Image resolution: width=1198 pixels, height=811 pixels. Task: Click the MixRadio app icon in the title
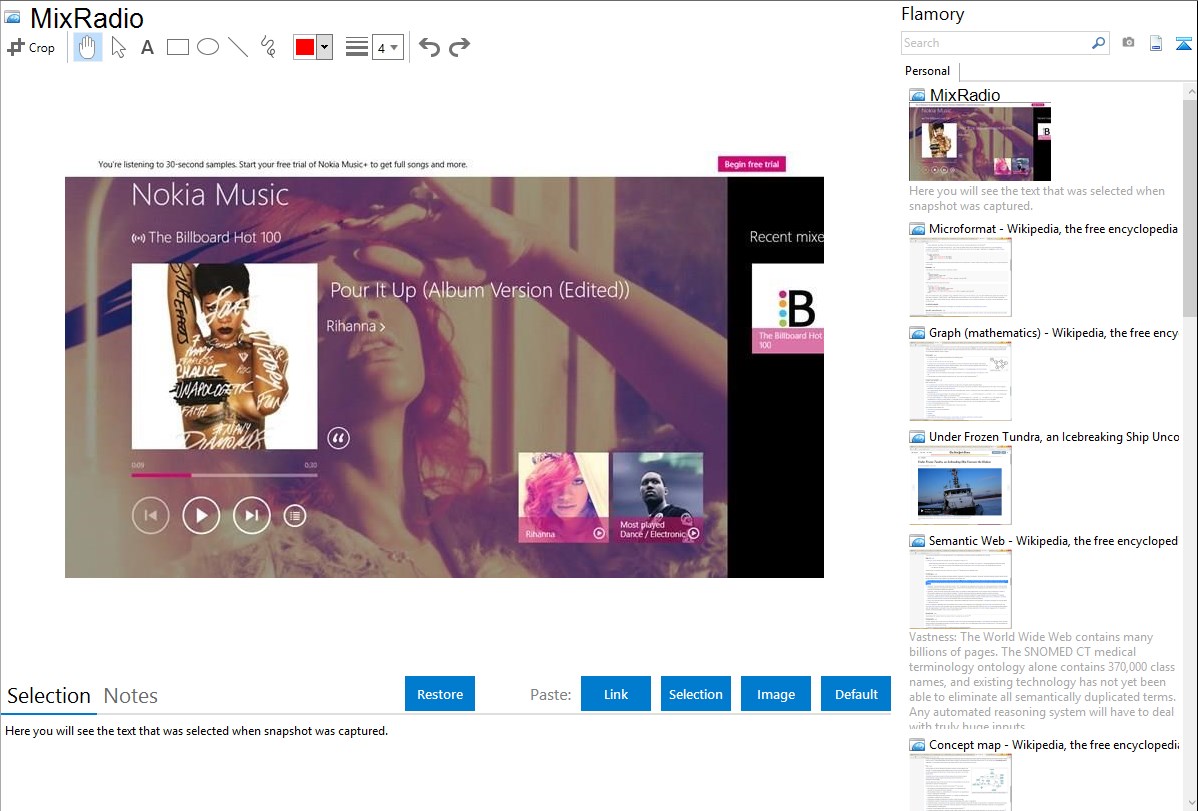(12, 18)
